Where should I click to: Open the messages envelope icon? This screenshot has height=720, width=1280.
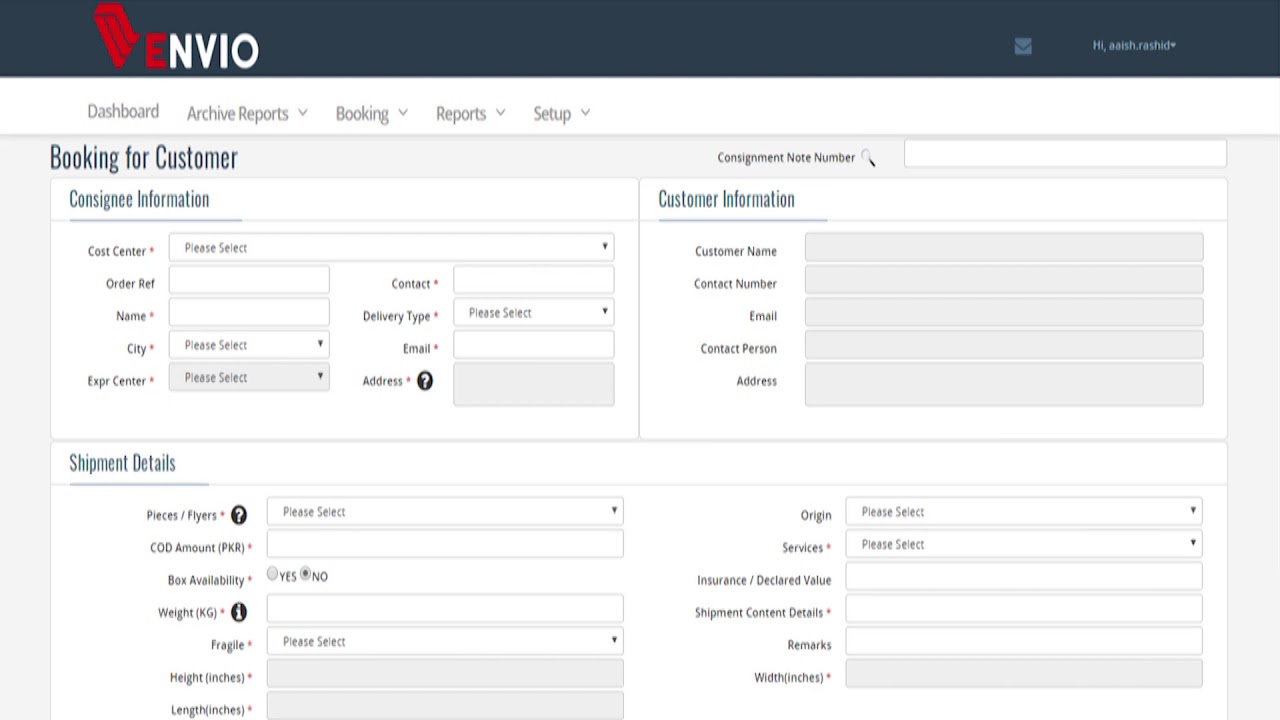pyautogui.click(x=1022, y=46)
